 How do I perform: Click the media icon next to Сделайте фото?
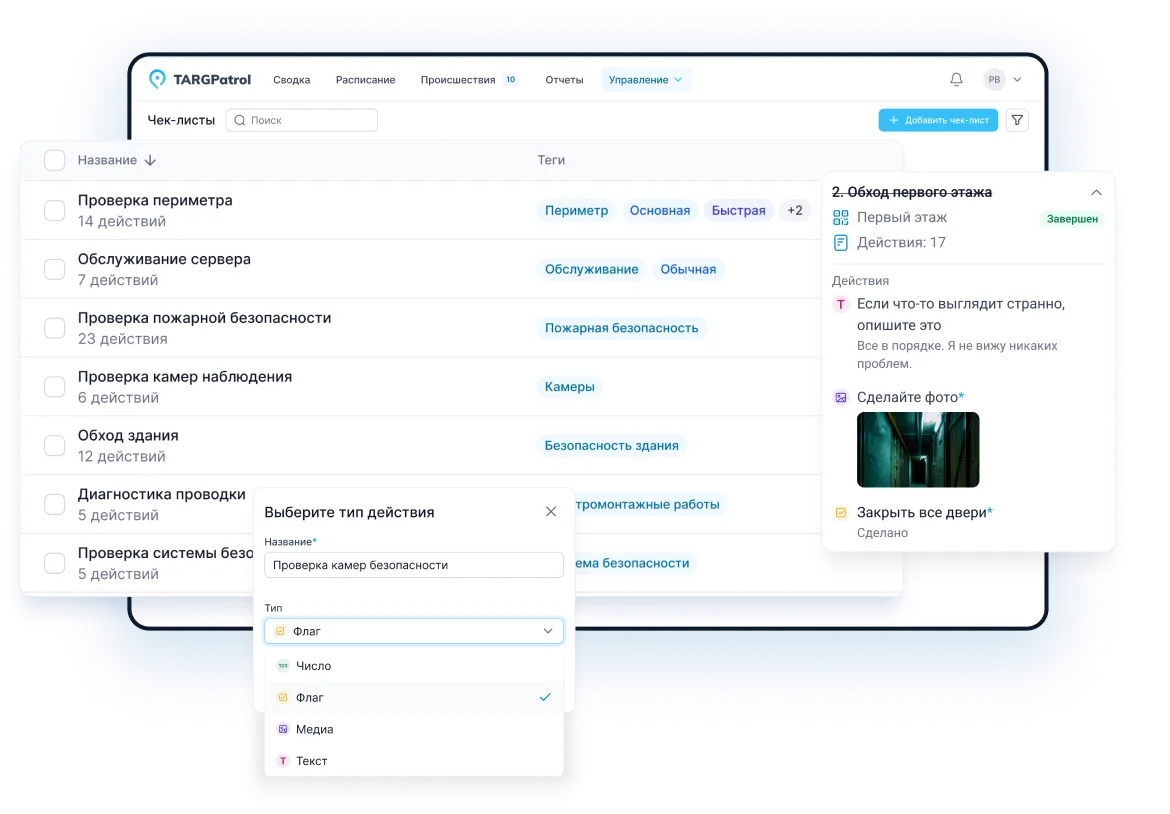pos(841,397)
